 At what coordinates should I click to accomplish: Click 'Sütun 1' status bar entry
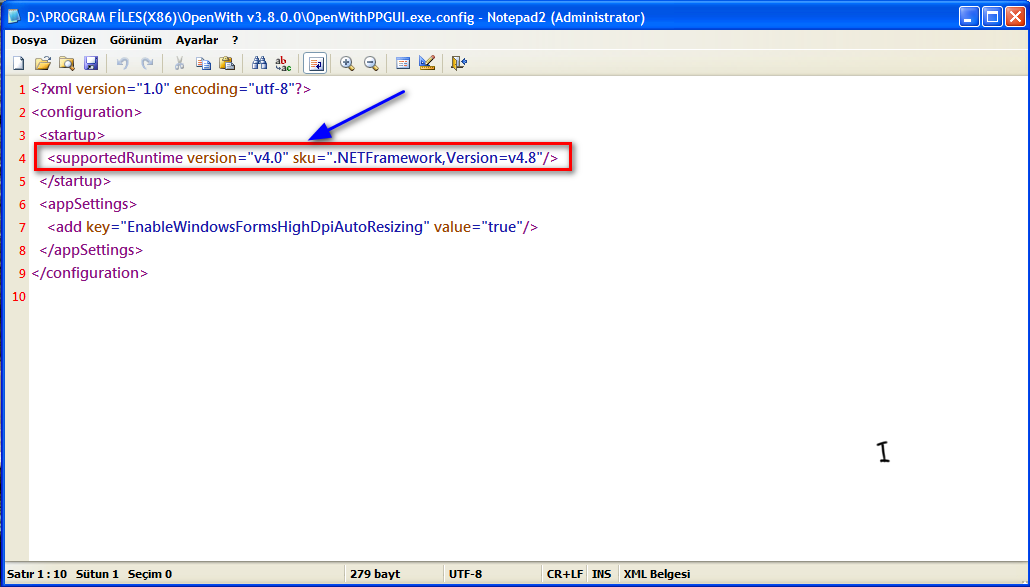pos(97,574)
